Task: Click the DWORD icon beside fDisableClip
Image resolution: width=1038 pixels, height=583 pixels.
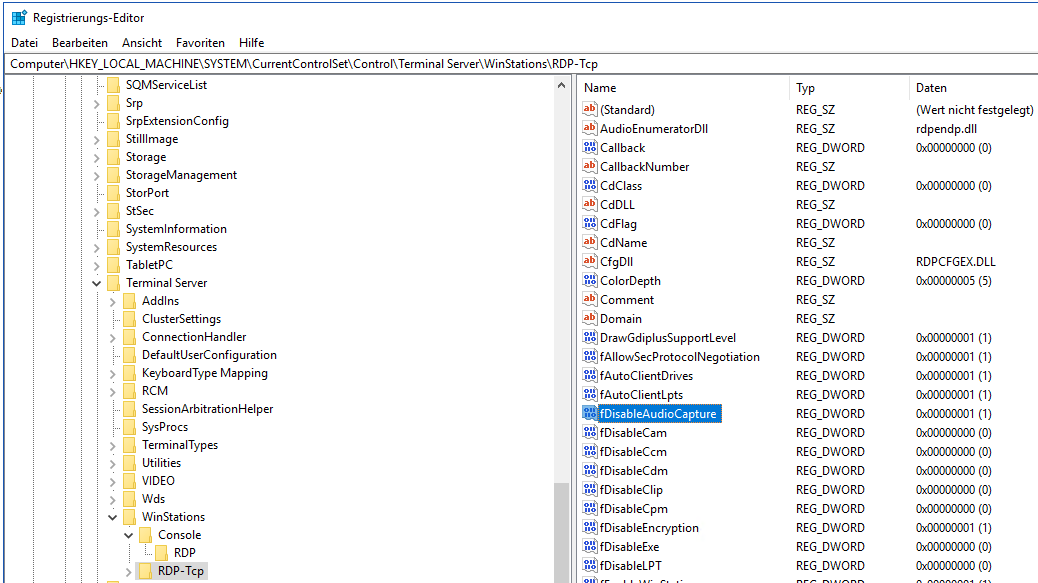Action: tap(589, 490)
